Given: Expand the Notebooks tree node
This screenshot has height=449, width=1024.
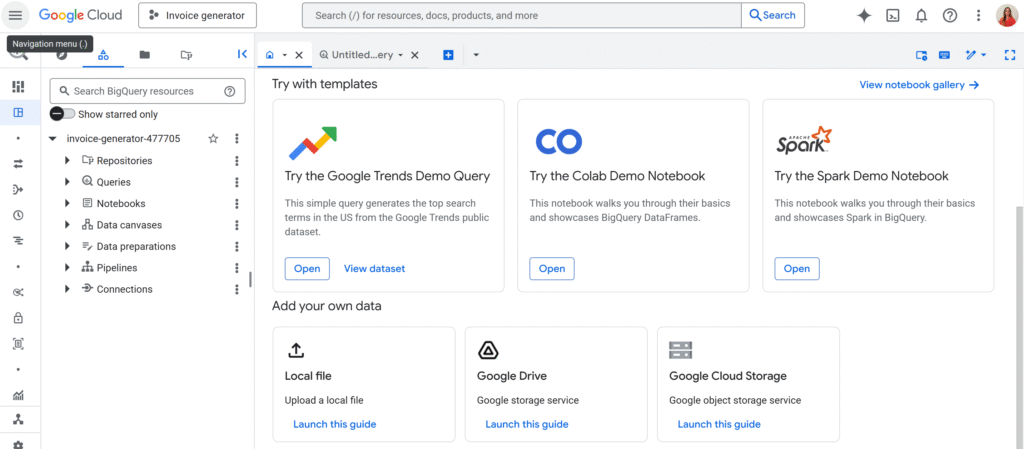Looking at the screenshot, I should [67, 203].
